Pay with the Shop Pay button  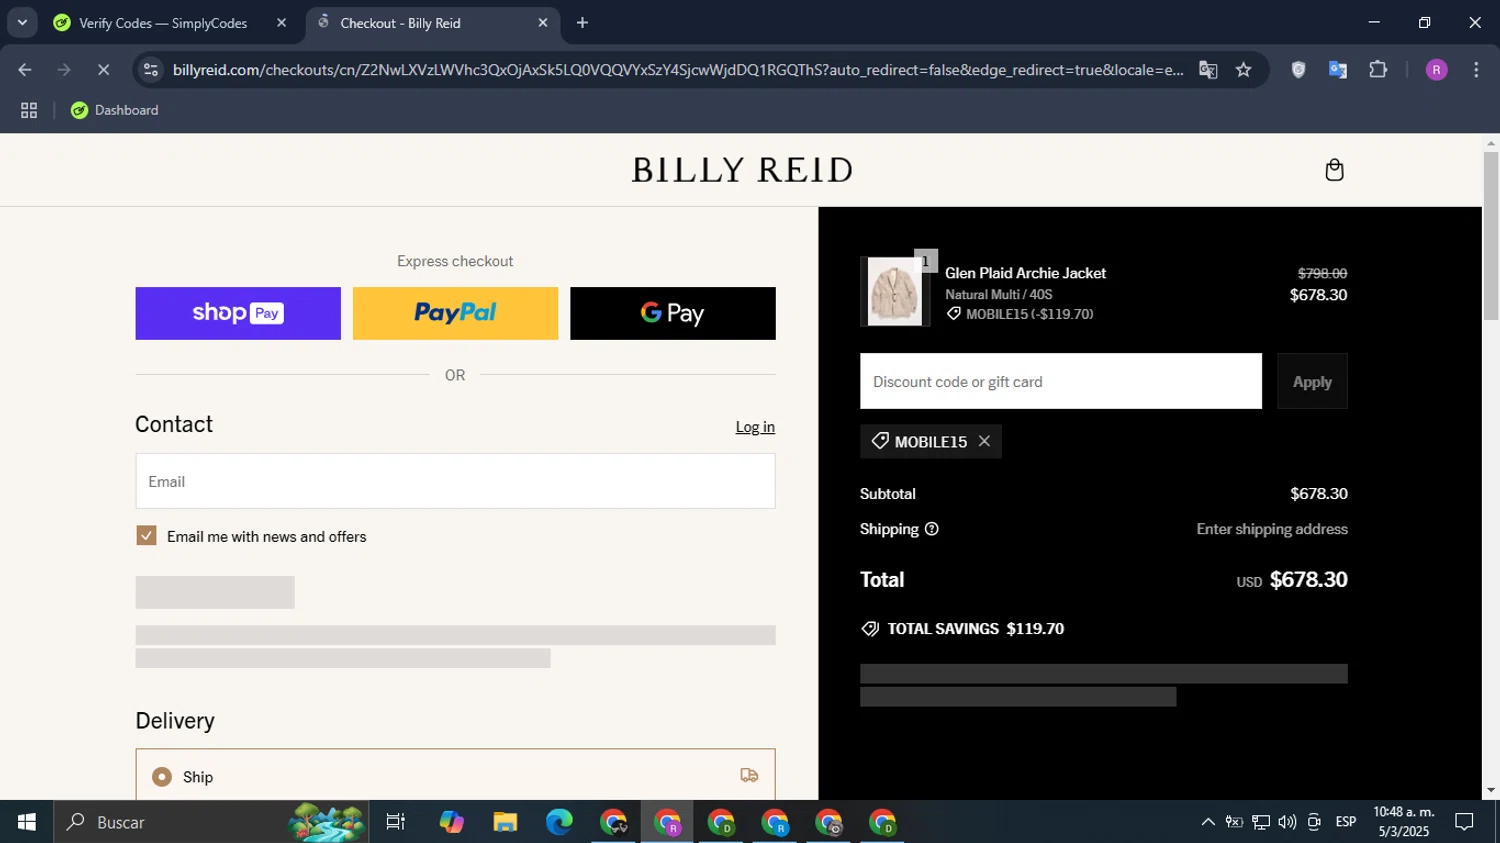tap(238, 313)
